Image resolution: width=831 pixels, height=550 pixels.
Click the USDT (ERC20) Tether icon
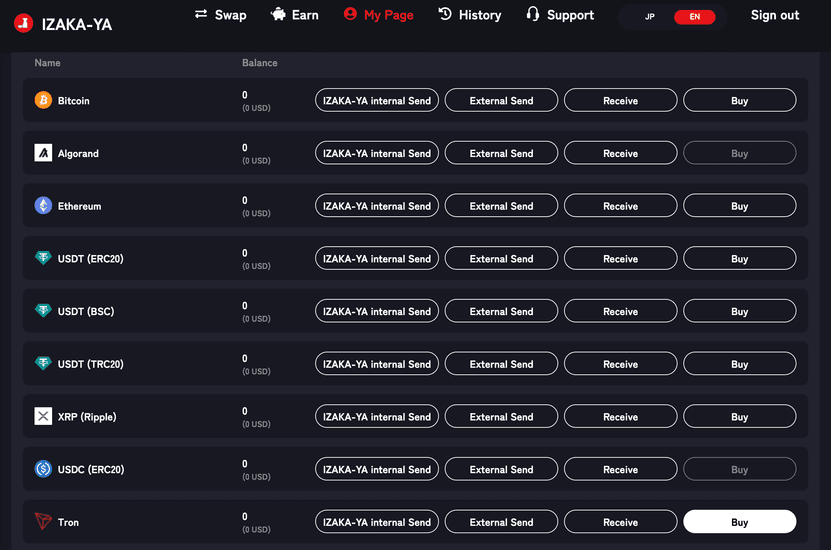[x=43, y=258]
